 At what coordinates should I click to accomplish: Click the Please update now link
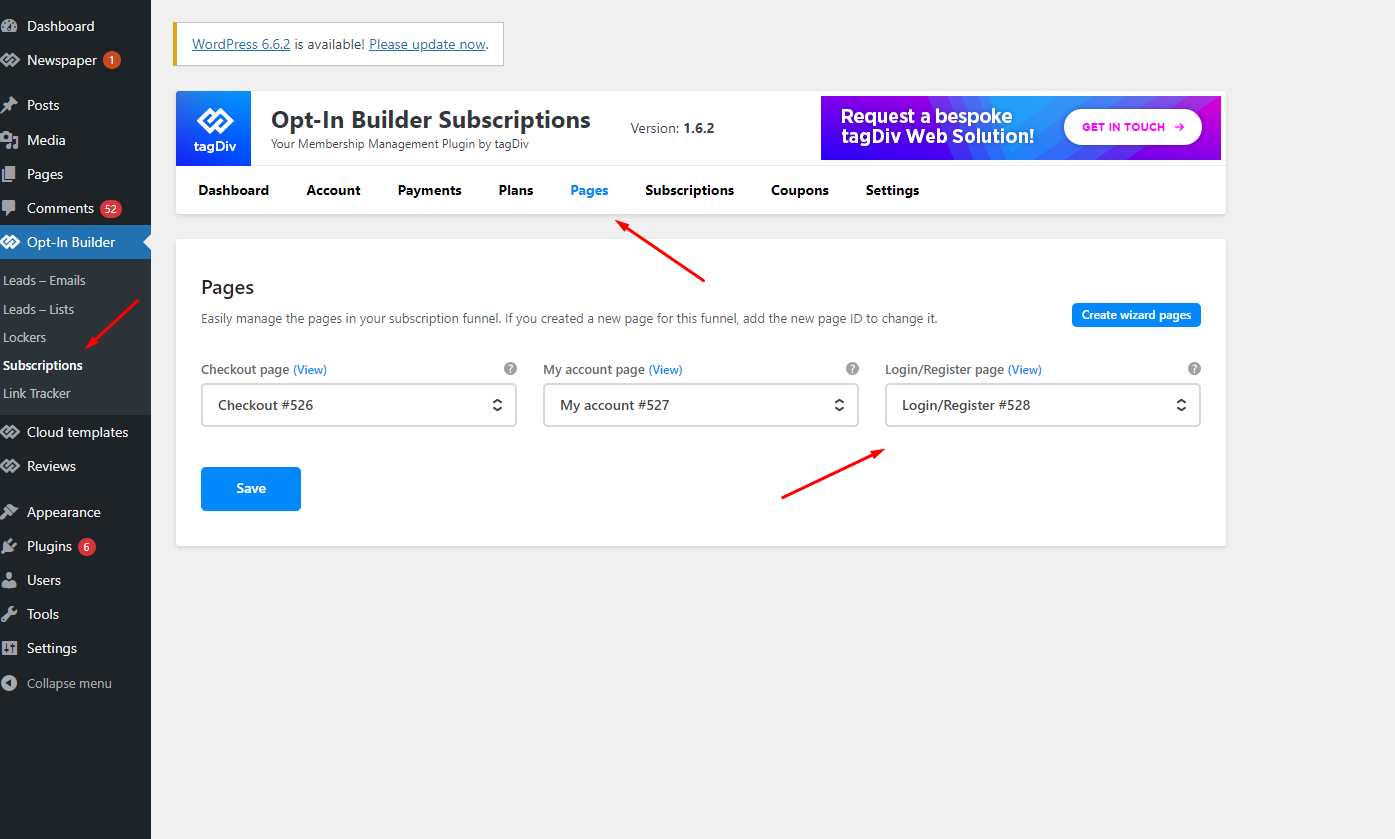427,44
